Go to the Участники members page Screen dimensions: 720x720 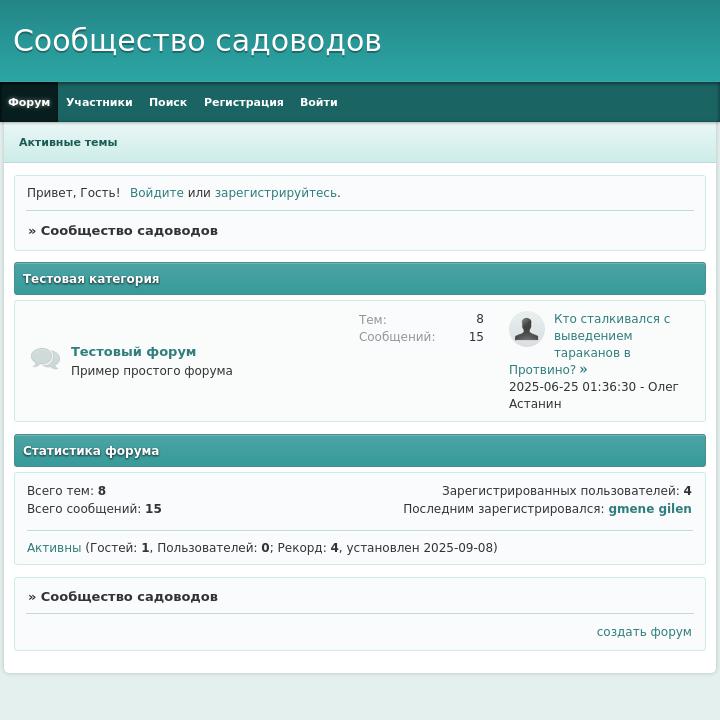pos(99,102)
